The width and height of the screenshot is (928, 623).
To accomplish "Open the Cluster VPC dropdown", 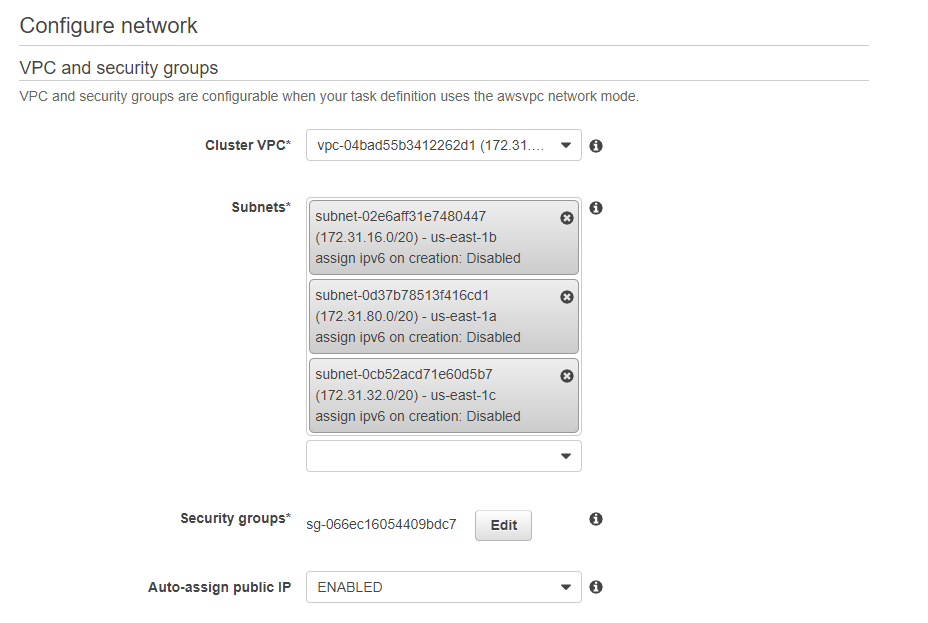I will (444, 145).
